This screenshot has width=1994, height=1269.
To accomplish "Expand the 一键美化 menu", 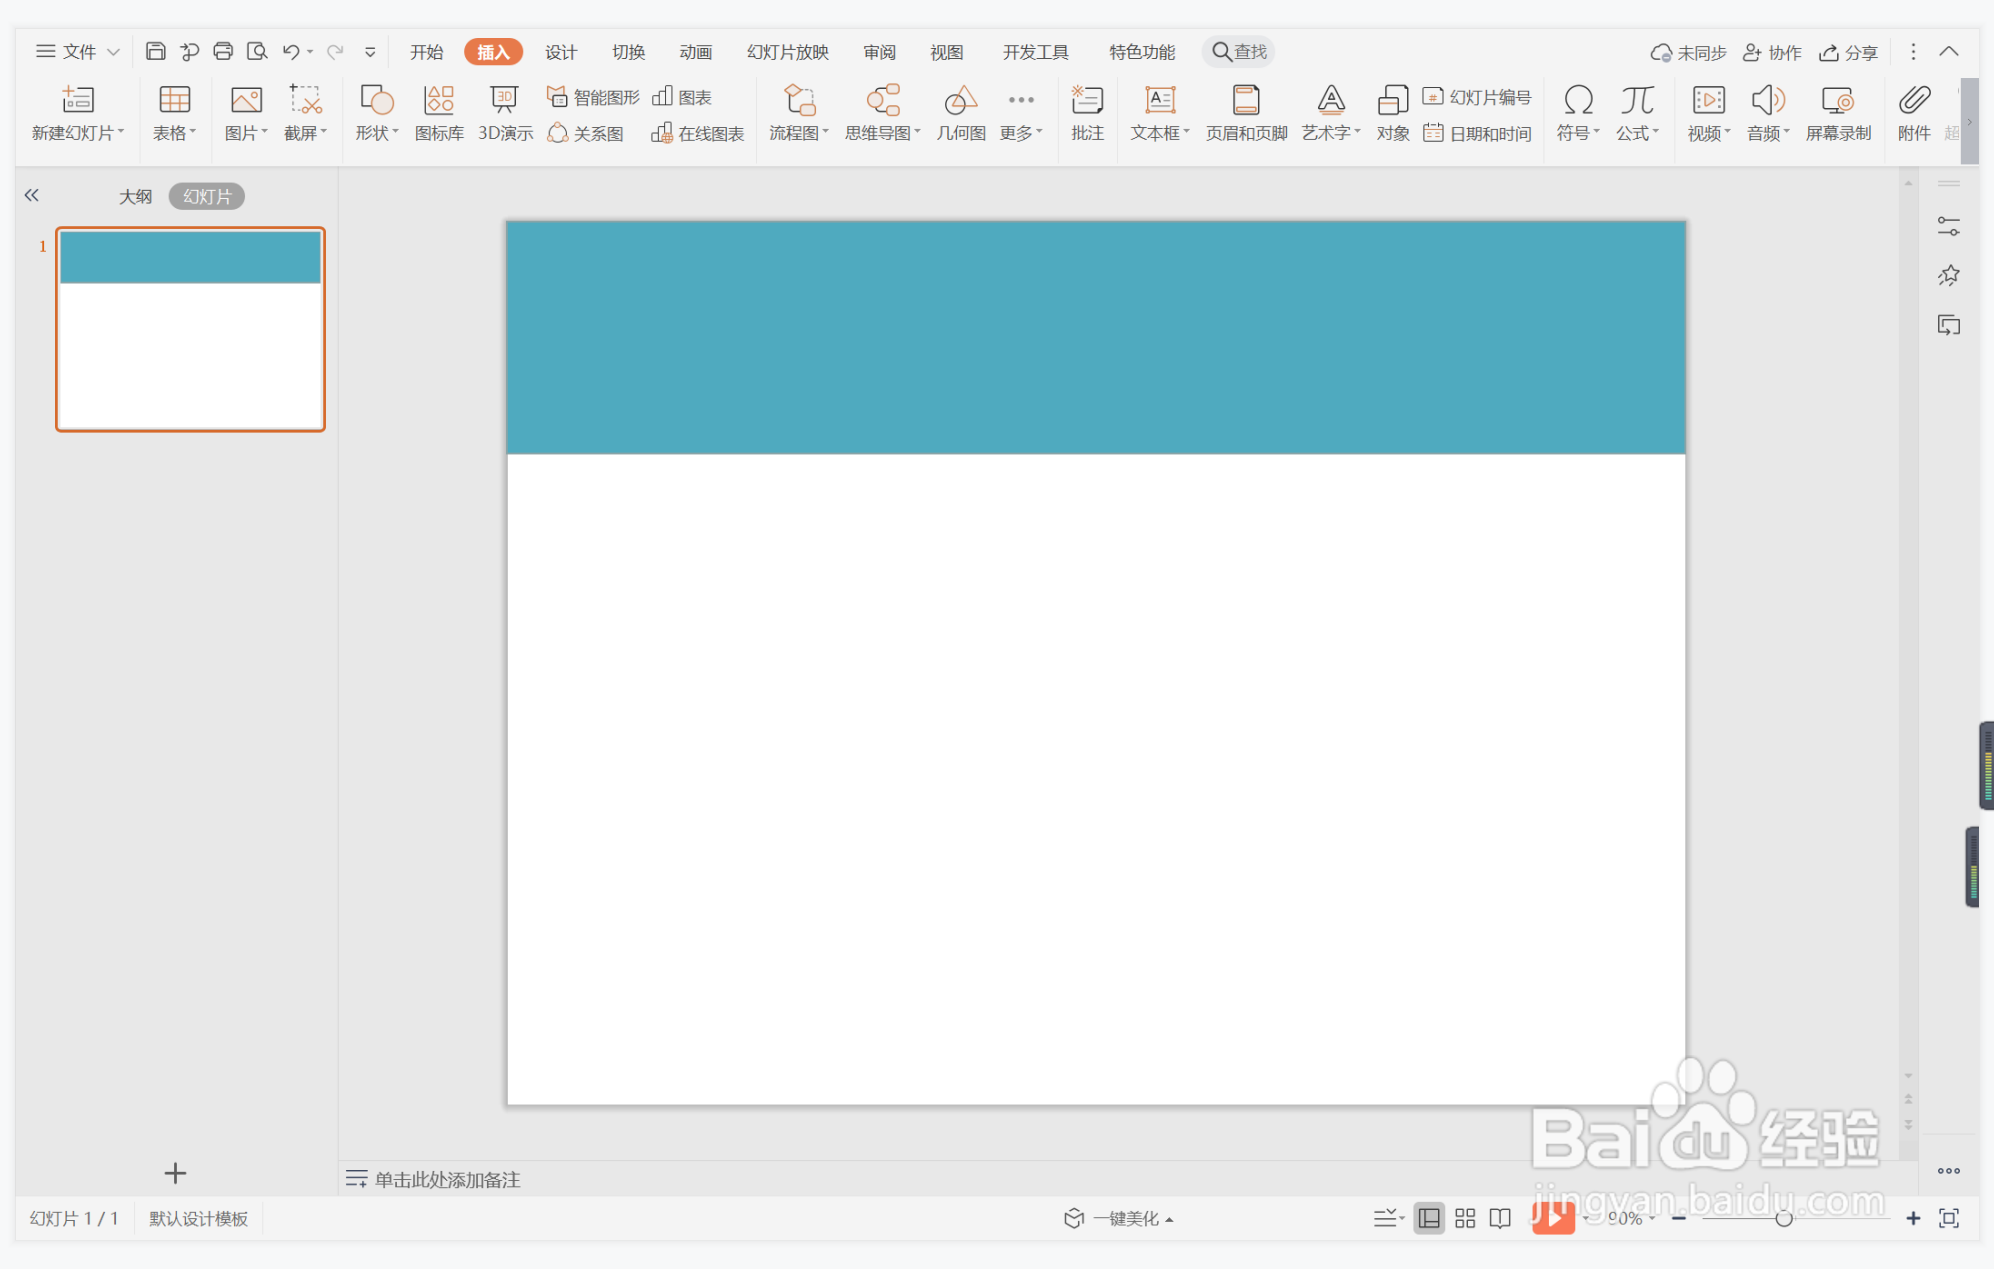I will click(x=1119, y=1218).
